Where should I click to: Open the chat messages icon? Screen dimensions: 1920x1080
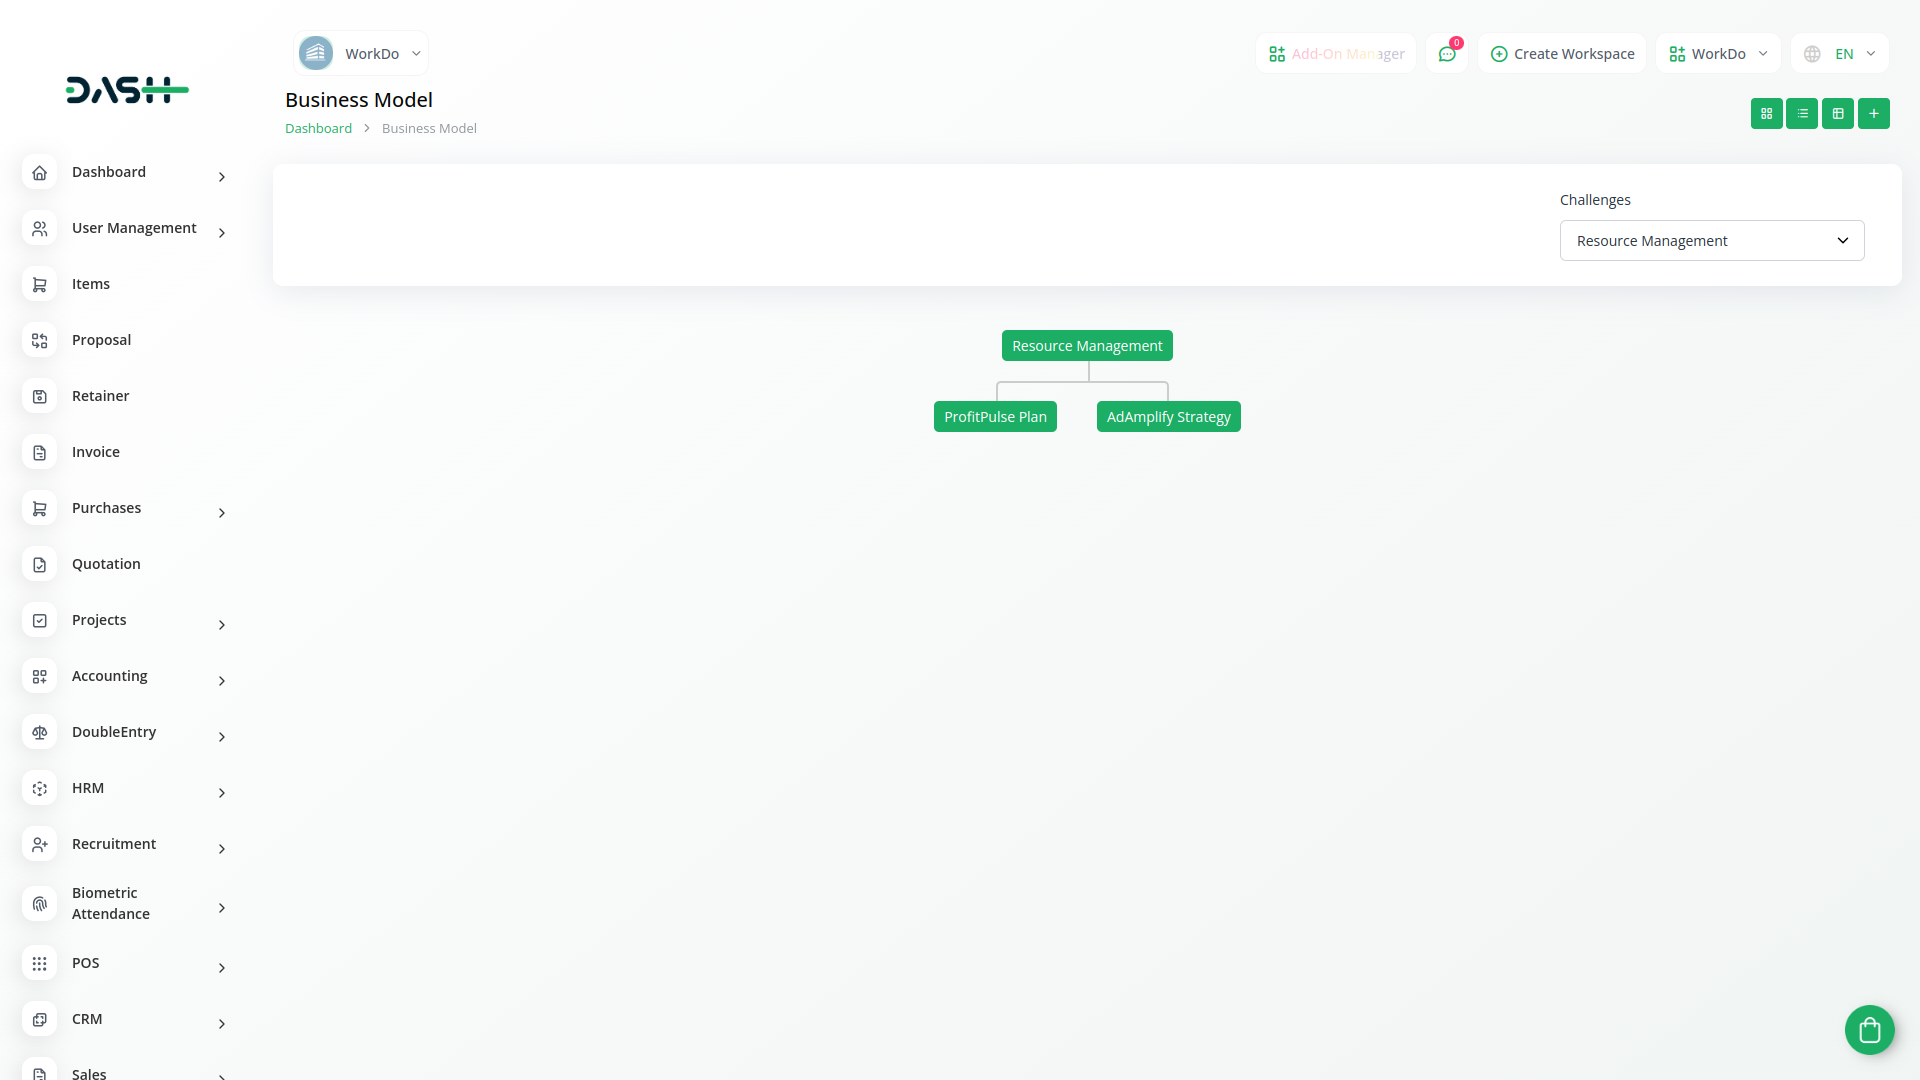(1447, 54)
